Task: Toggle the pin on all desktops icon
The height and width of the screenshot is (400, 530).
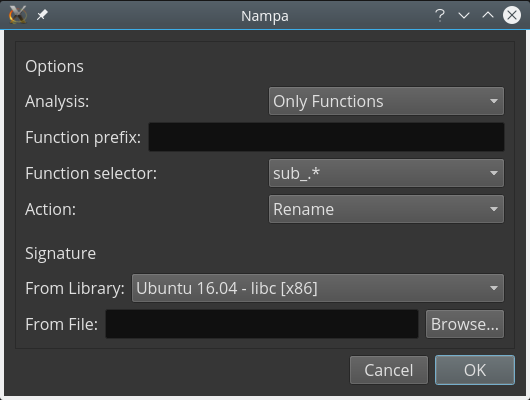Action: 42,15
